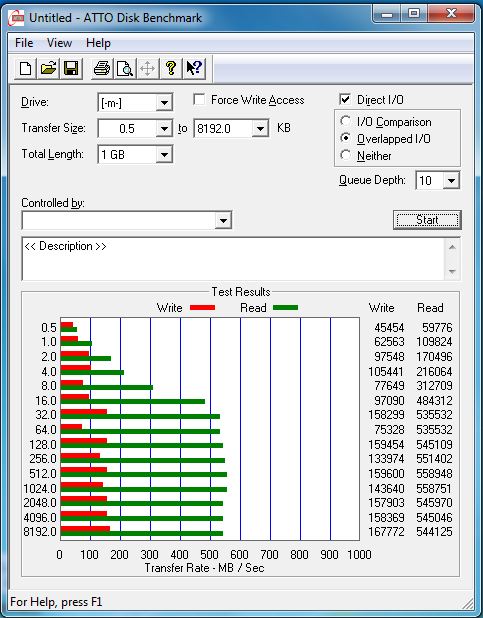Open the Help menu

(x=98, y=43)
